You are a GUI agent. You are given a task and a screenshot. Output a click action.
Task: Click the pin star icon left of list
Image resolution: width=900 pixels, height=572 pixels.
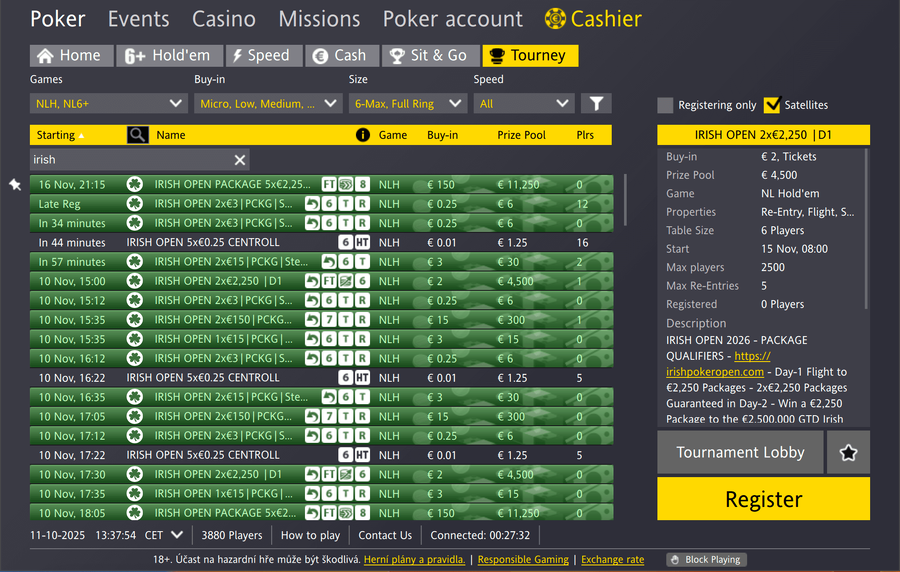coord(15,185)
